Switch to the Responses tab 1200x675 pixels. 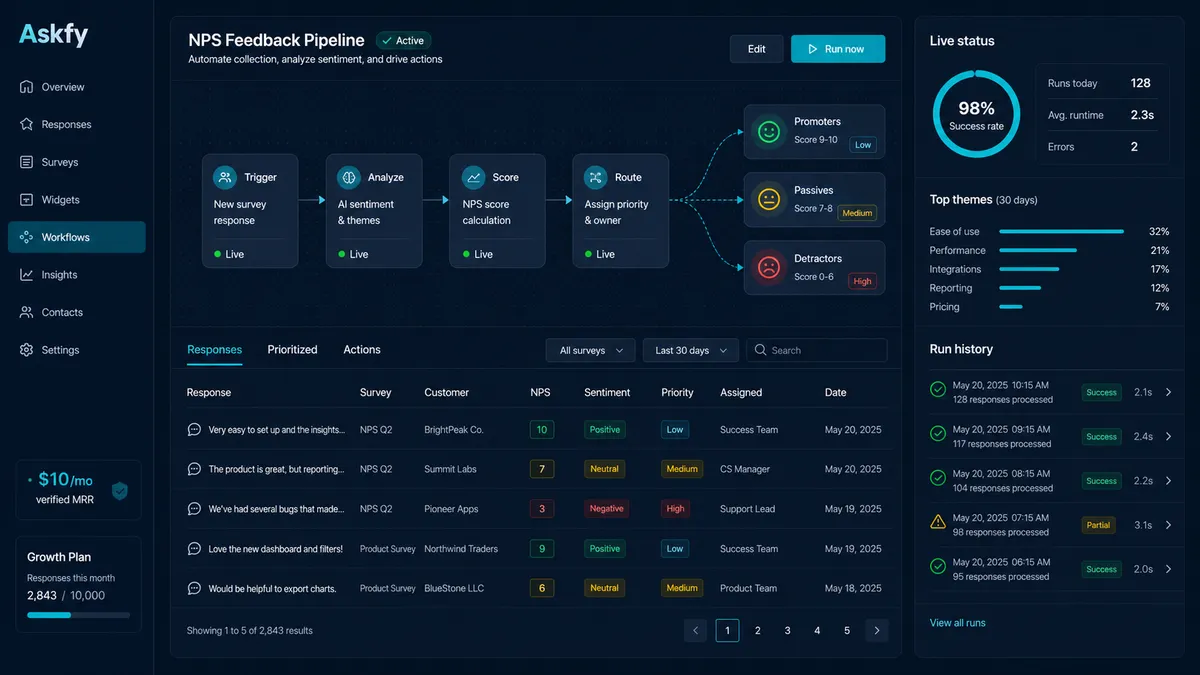[x=214, y=350]
